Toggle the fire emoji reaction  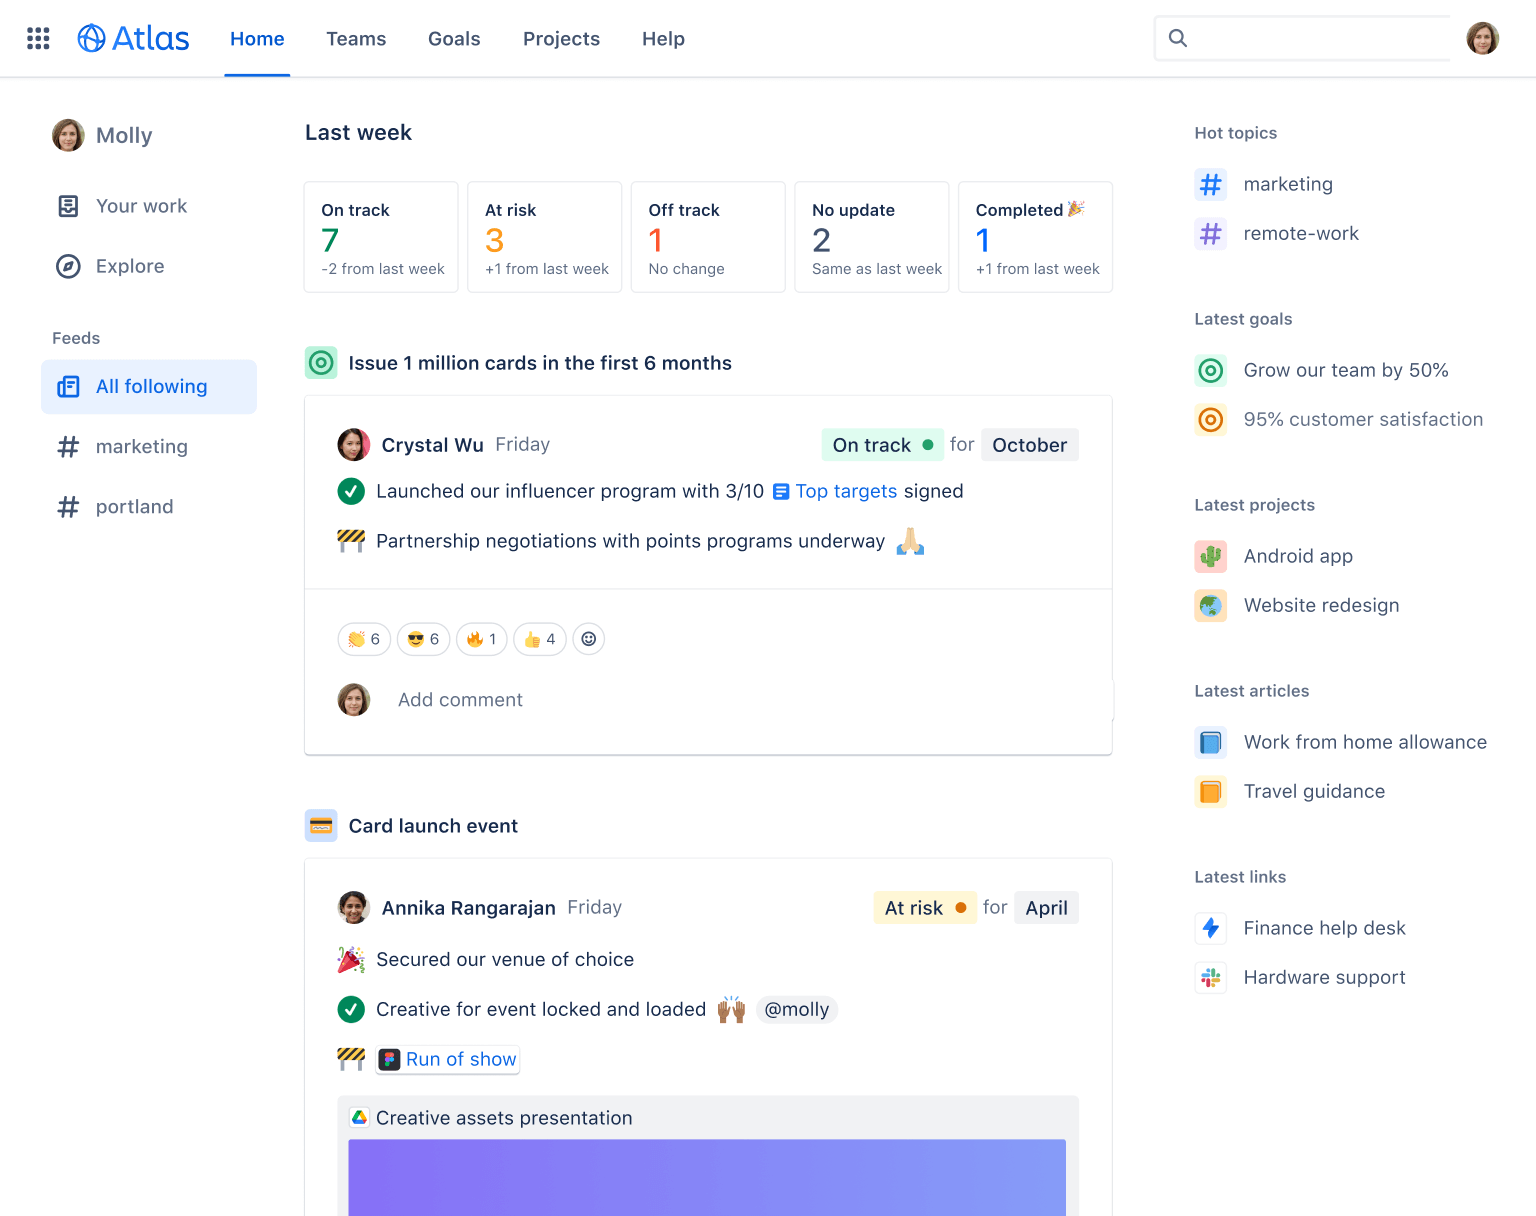(481, 639)
